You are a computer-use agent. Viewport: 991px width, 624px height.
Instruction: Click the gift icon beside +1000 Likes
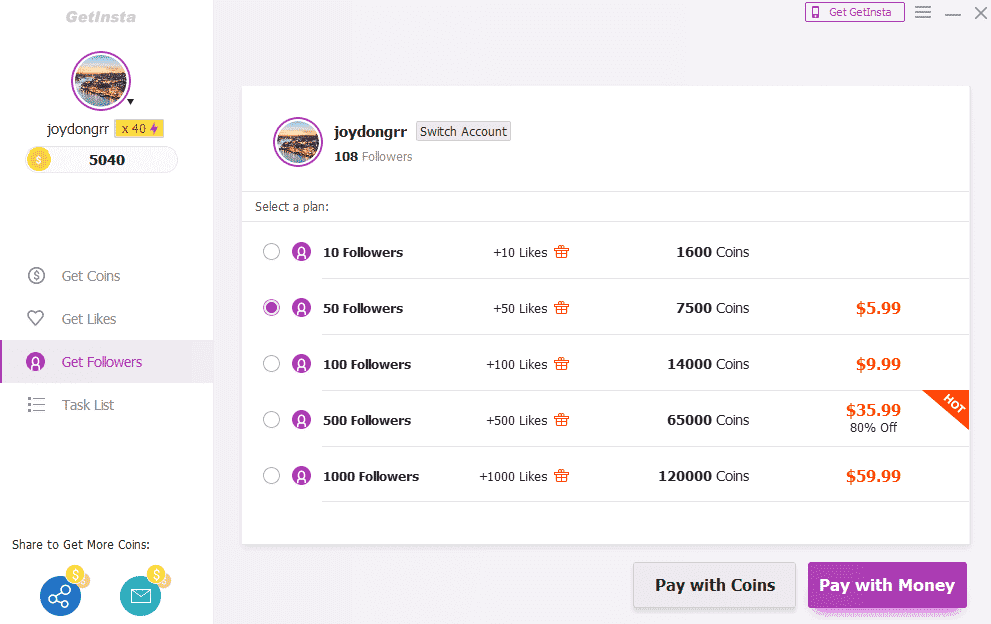[561, 476]
